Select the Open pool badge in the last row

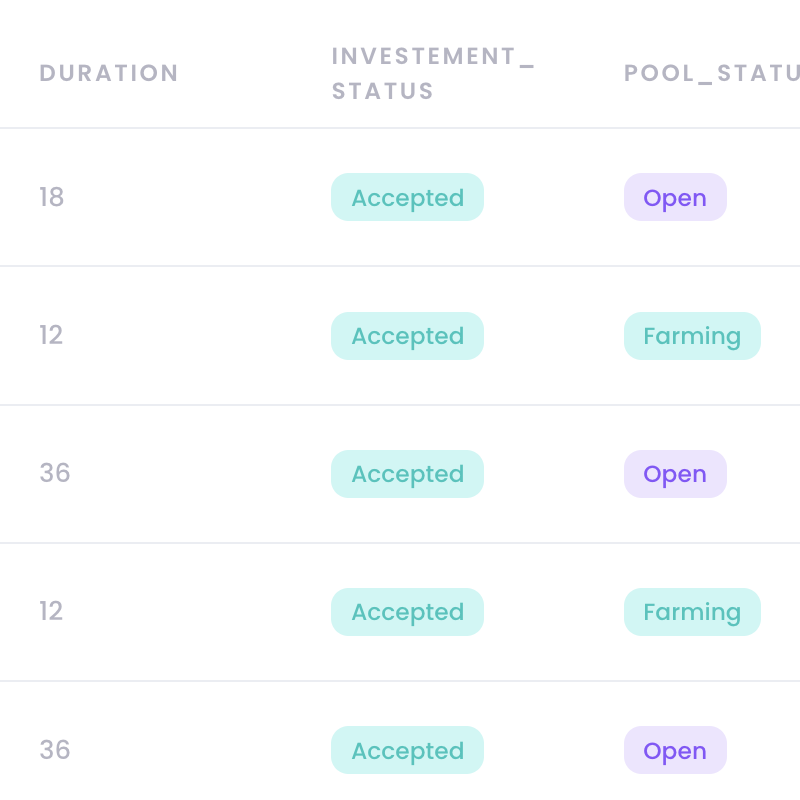pos(675,750)
